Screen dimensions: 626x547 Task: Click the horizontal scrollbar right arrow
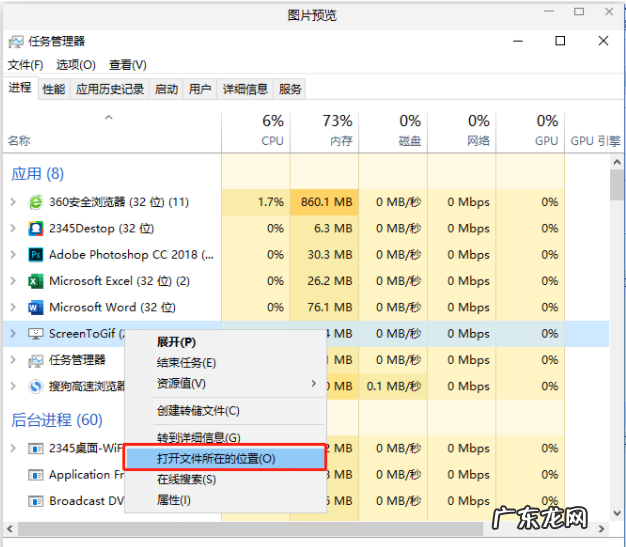tap(602, 529)
